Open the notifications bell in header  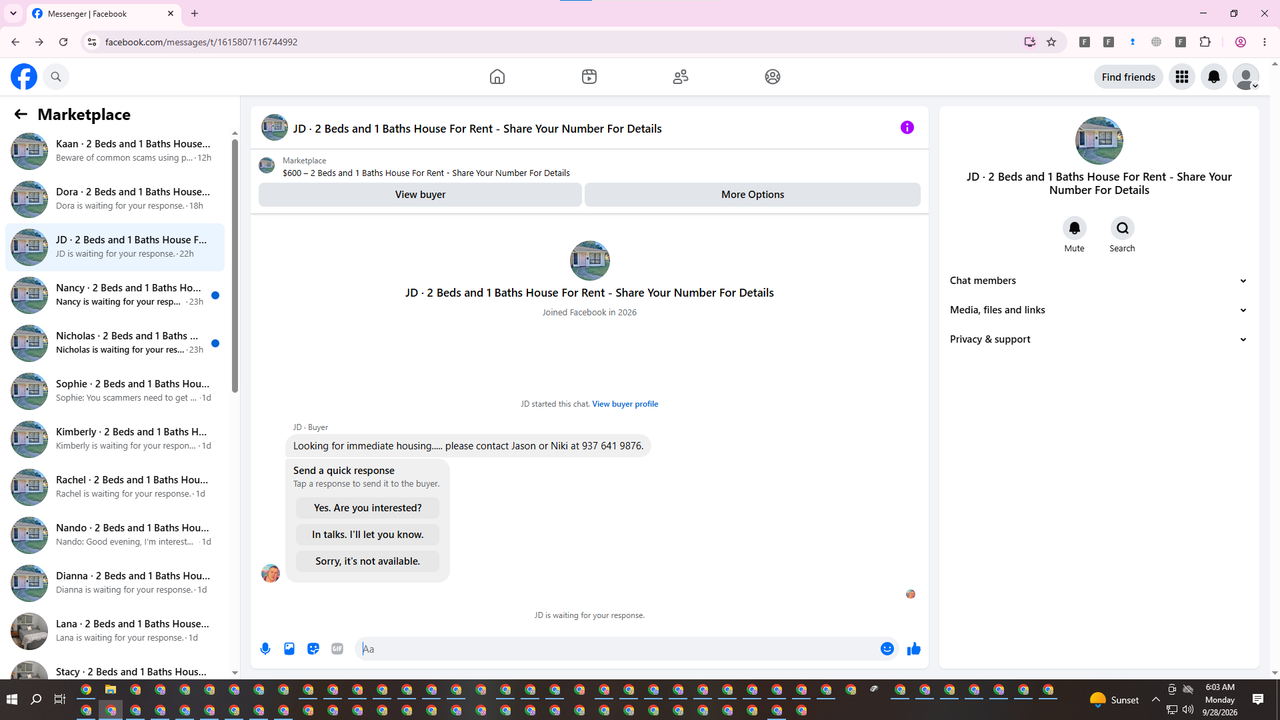point(1214,77)
